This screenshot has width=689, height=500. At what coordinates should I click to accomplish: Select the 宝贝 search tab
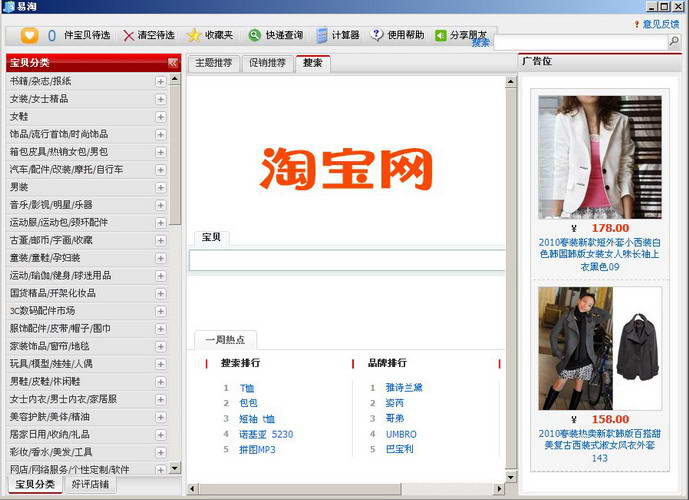click(211, 237)
